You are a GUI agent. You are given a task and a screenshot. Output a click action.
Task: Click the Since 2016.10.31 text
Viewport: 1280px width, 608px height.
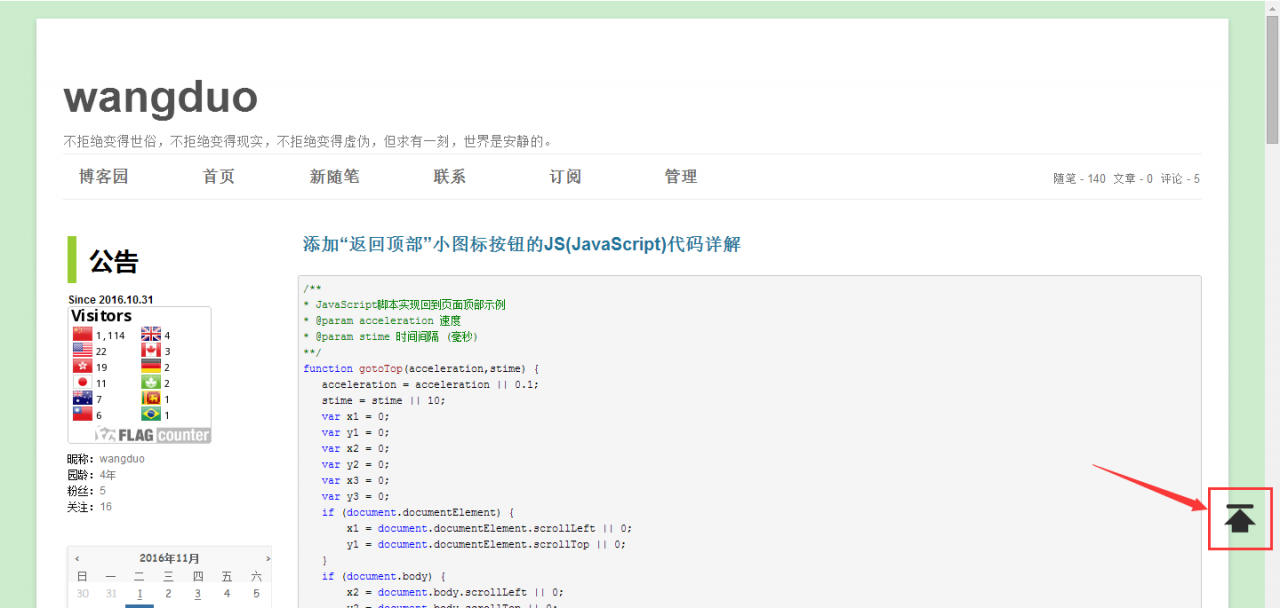coord(111,299)
